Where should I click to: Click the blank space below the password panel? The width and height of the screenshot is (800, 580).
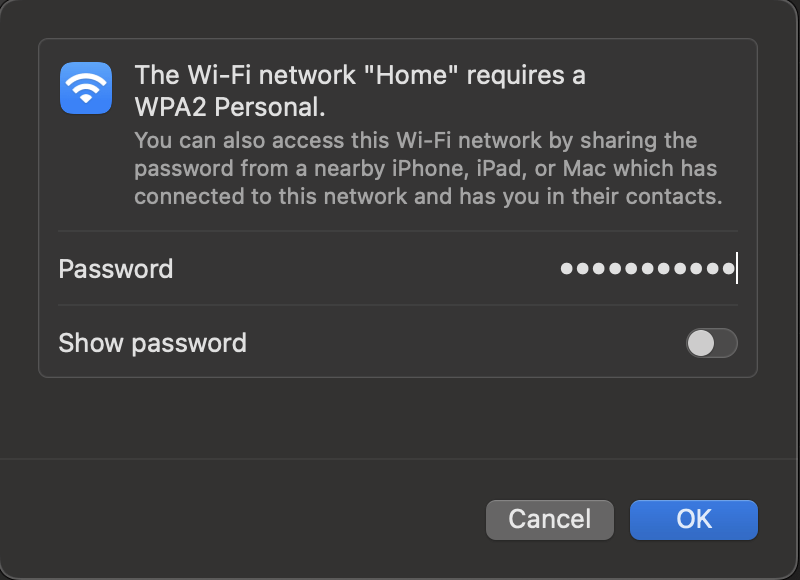tap(398, 417)
